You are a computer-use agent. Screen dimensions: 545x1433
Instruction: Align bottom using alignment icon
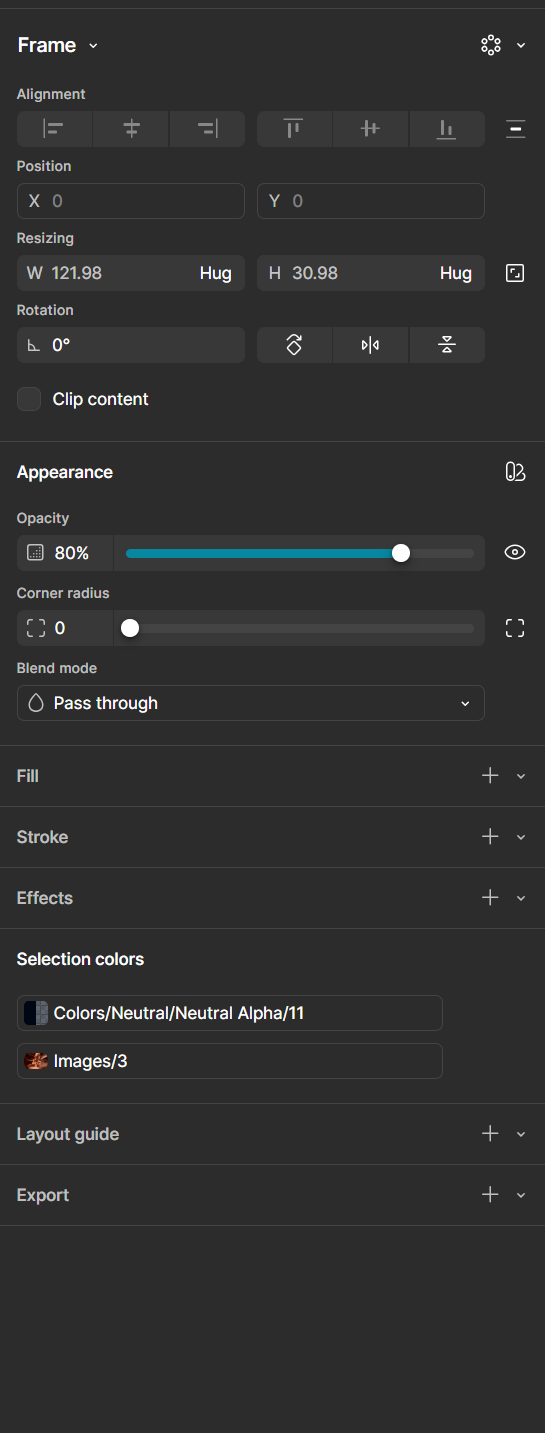tap(447, 129)
